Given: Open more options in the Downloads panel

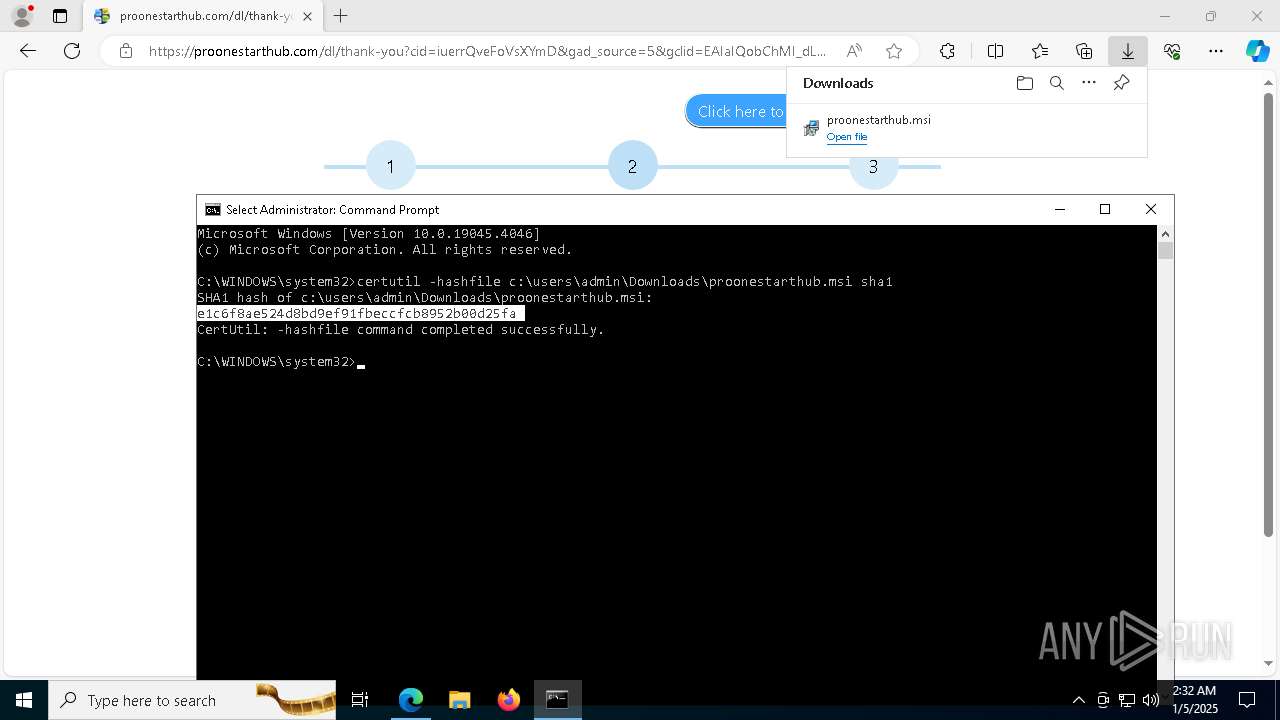Looking at the screenshot, I should (1089, 83).
